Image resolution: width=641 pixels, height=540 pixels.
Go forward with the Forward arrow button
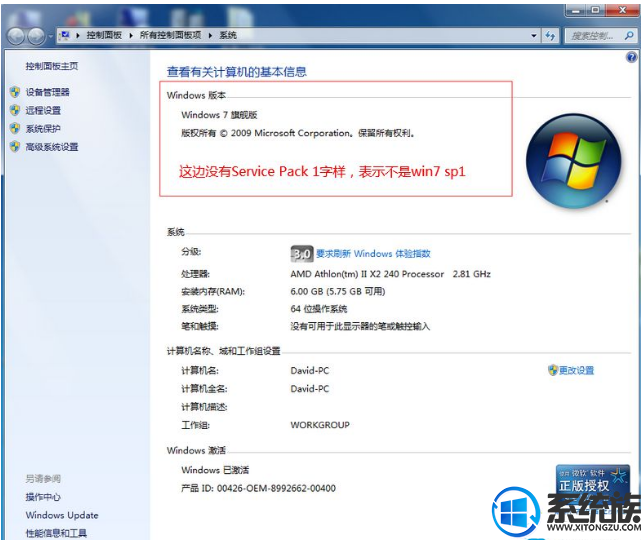point(36,36)
